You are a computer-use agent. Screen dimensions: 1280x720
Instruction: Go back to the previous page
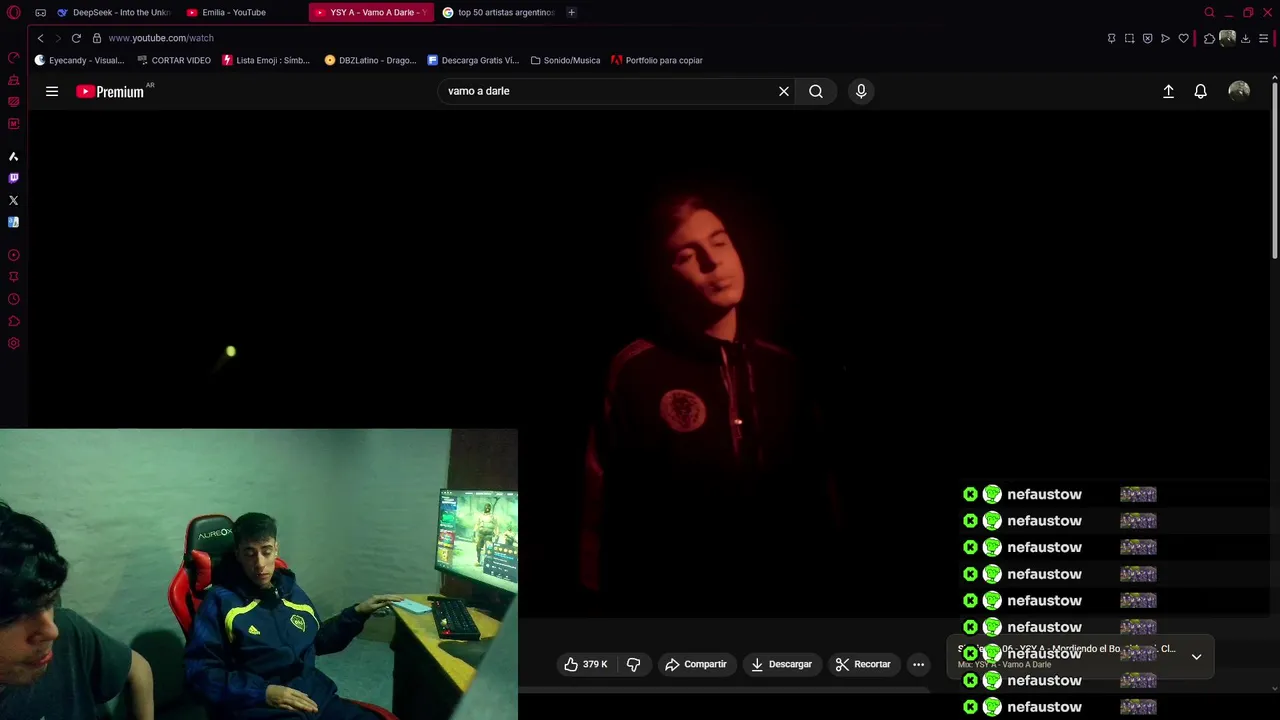(x=40, y=38)
